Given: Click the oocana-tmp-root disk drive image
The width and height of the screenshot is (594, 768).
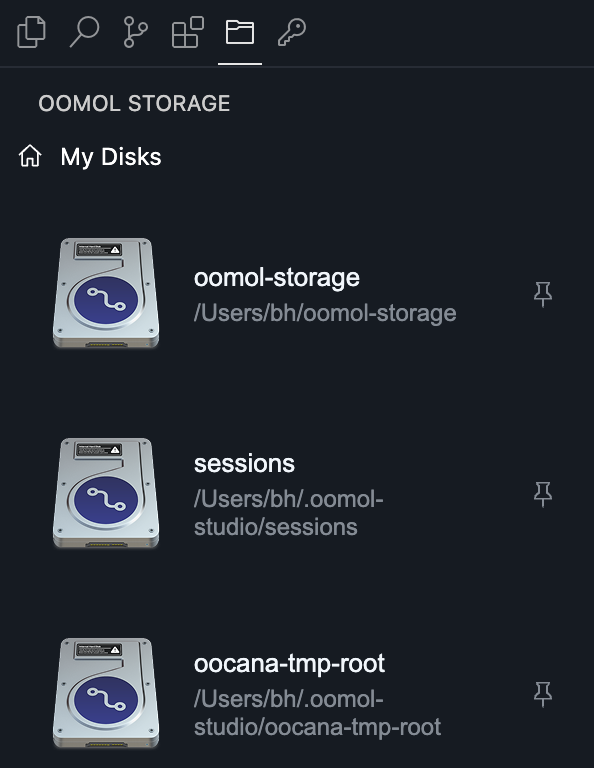Looking at the screenshot, I should pos(106,693).
